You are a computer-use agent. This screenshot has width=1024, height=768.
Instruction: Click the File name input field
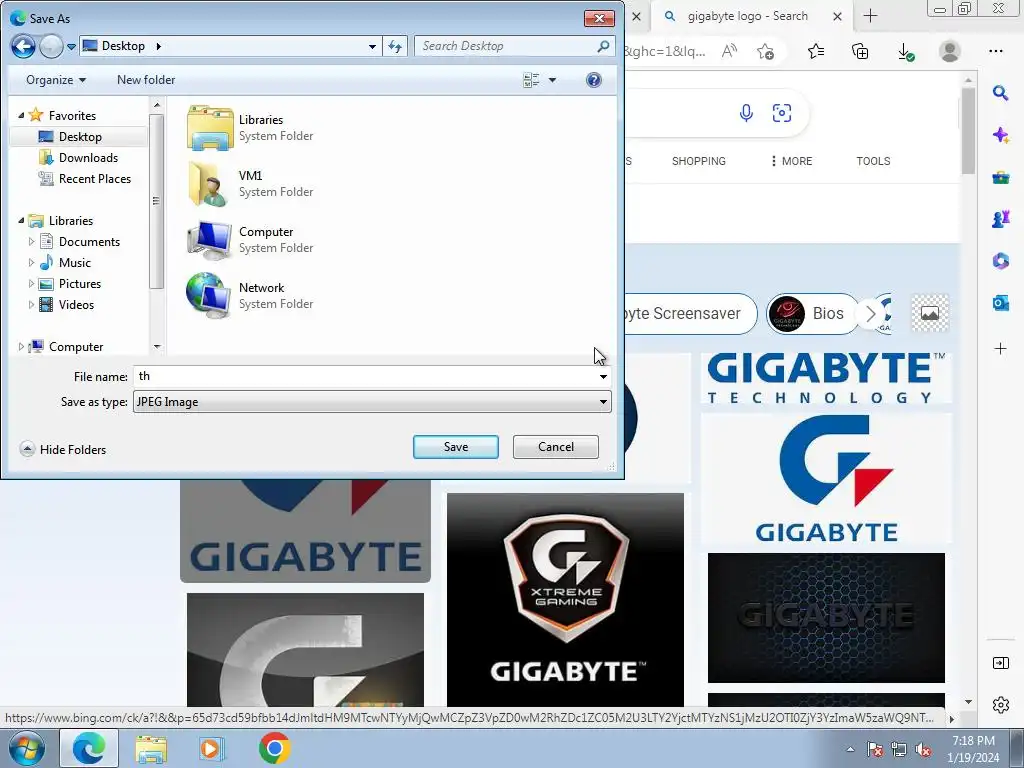pyautogui.click(x=364, y=377)
